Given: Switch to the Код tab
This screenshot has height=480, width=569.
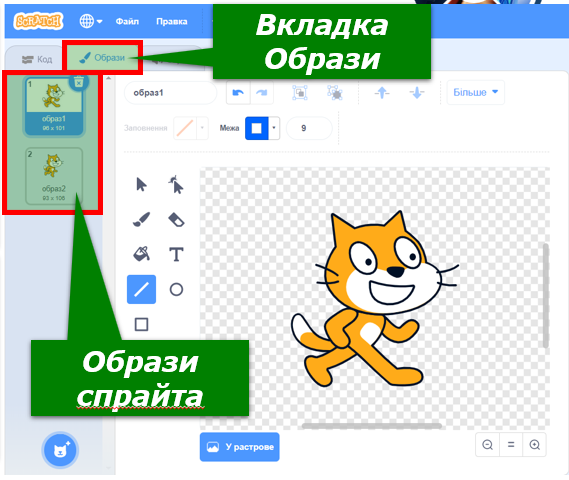Looking at the screenshot, I should 37,59.
